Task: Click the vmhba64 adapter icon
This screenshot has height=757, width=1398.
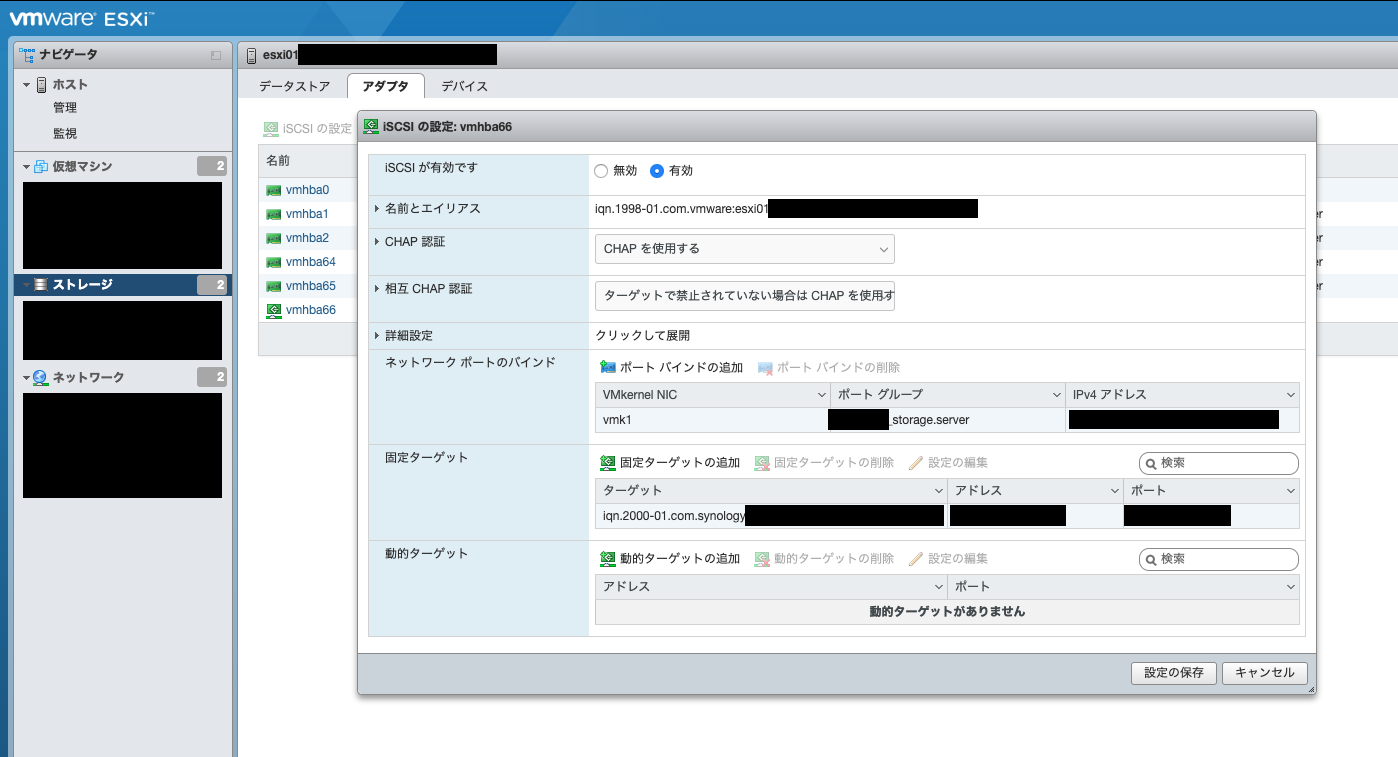Action: coord(273,262)
